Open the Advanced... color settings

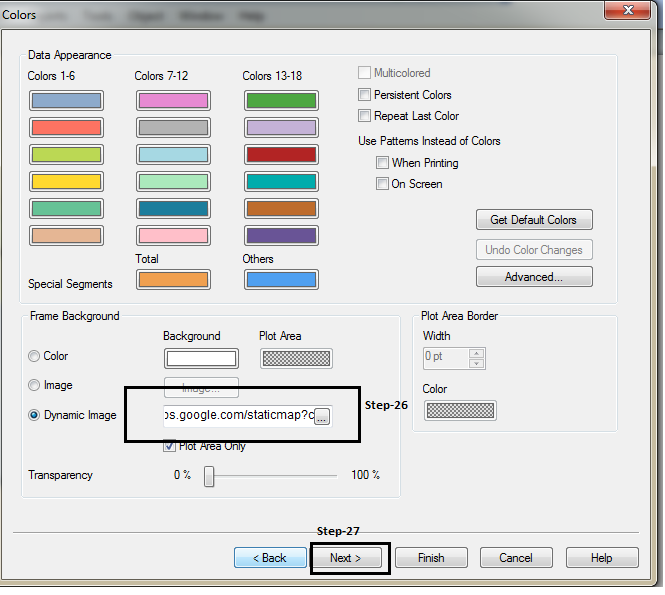534,277
